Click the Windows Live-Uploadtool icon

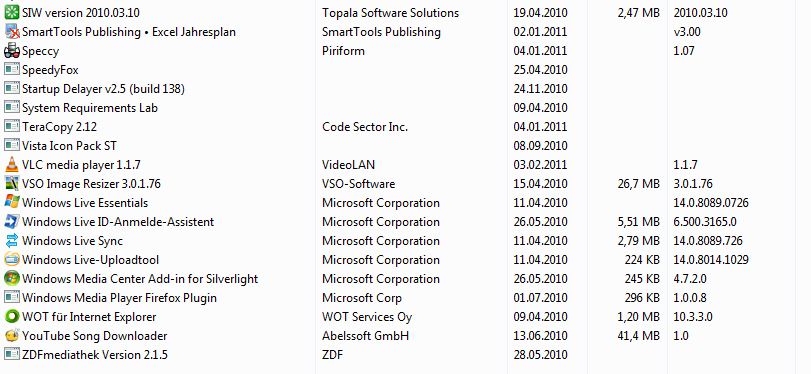point(11,260)
